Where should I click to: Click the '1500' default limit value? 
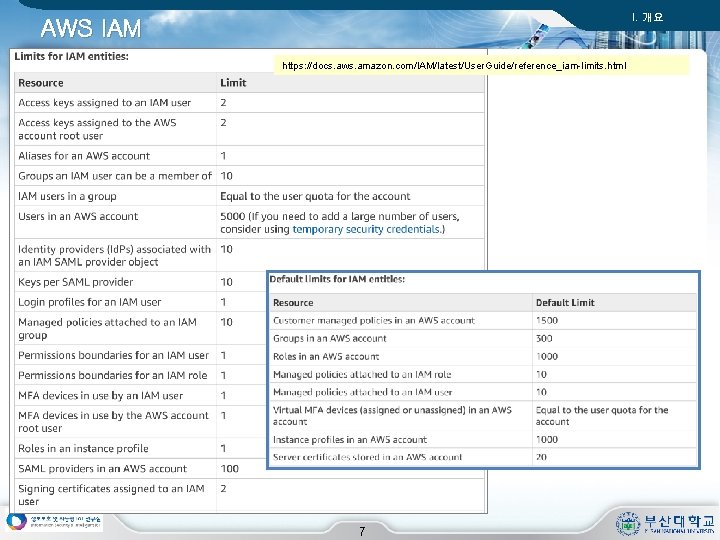(x=546, y=321)
